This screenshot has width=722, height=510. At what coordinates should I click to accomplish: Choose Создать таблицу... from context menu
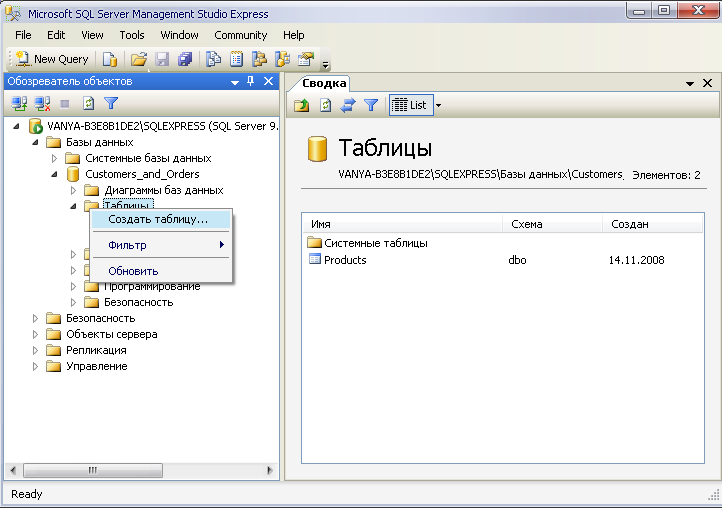(x=161, y=220)
